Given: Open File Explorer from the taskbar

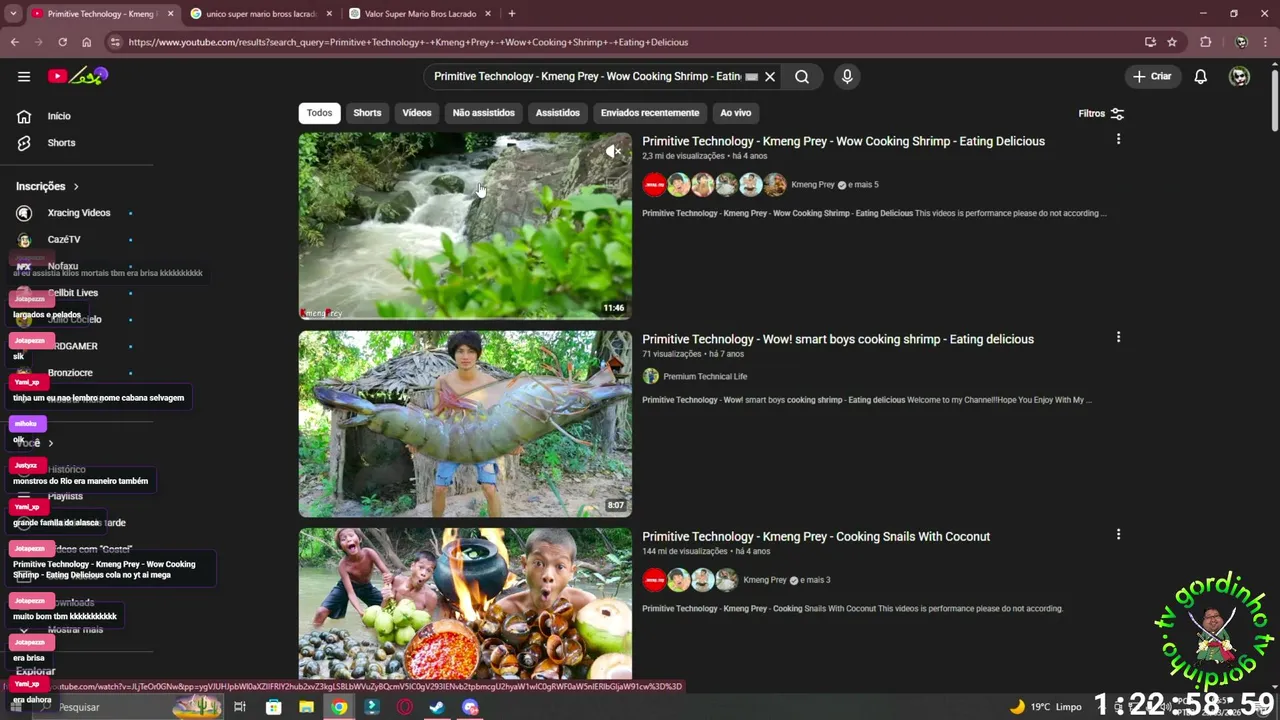Looking at the screenshot, I should tap(307, 707).
